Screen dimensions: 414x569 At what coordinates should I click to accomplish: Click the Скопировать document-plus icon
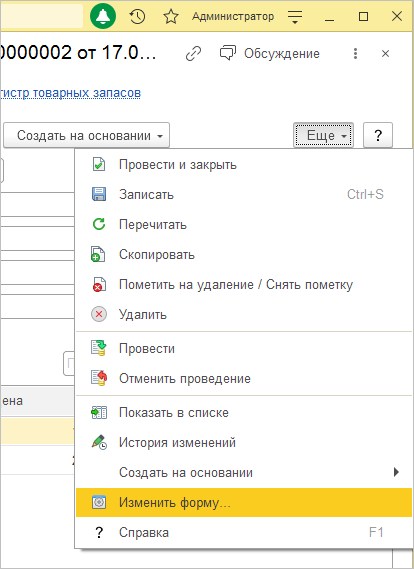click(98, 254)
